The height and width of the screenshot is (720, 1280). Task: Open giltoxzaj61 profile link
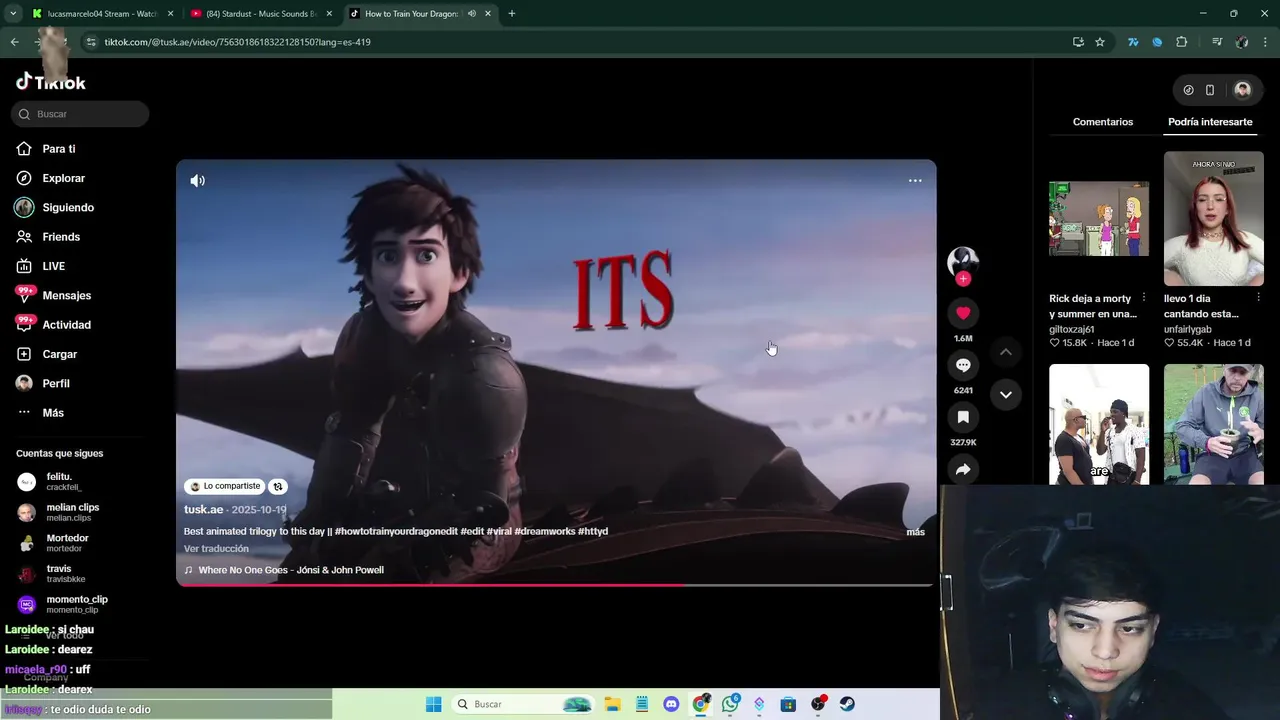point(1072,329)
